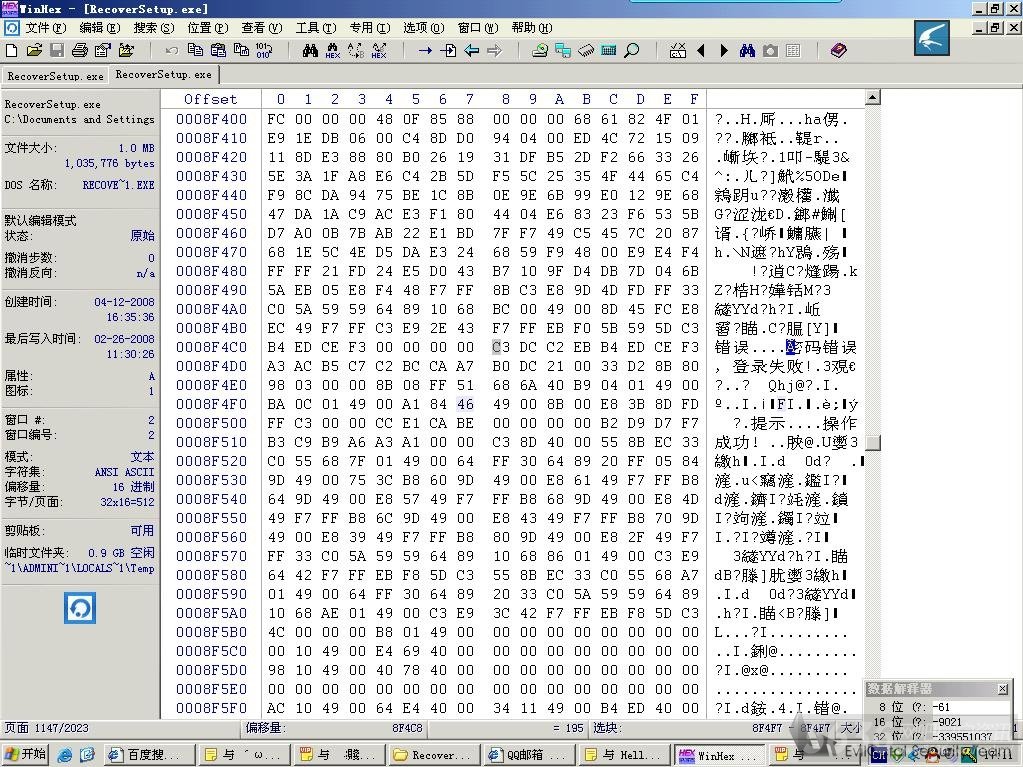Viewport: 1023px width, 767px height.
Task: Switch to 百度搜 taskbar window
Action: click(x=149, y=755)
